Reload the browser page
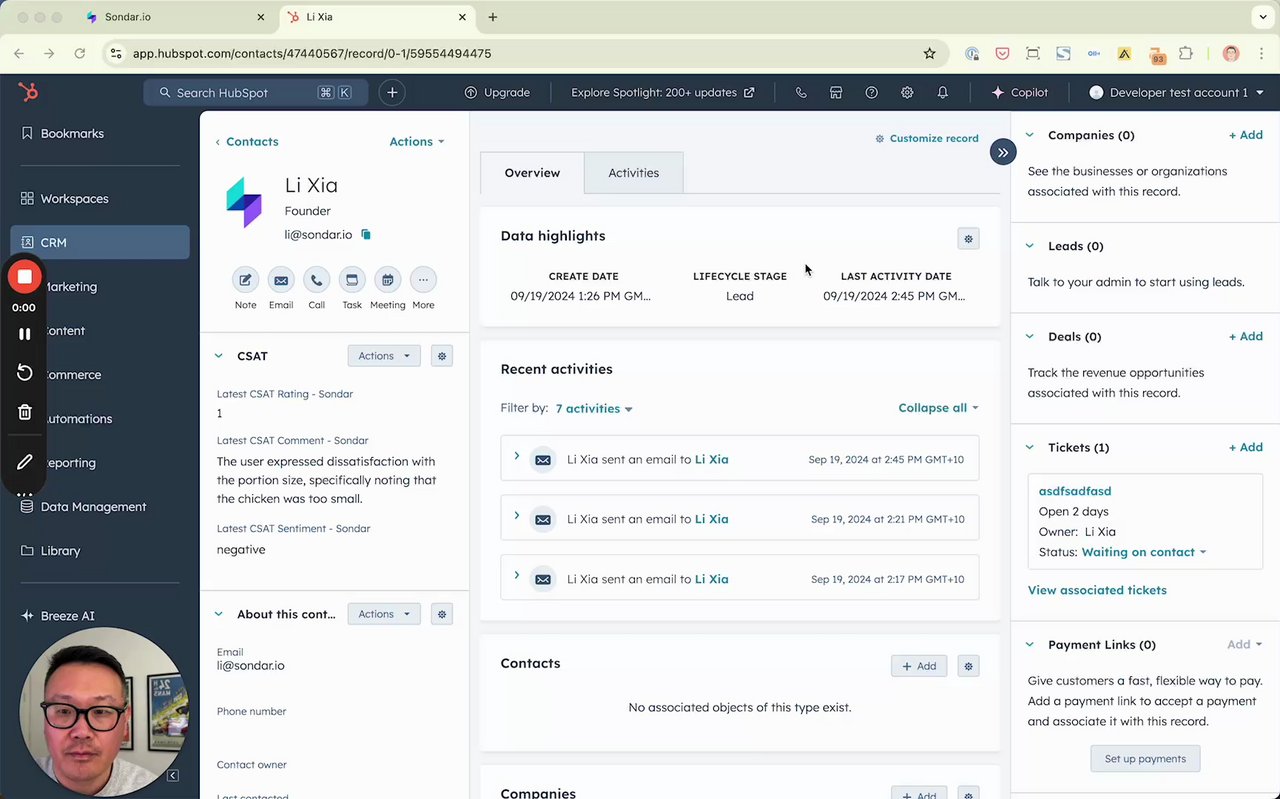This screenshot has width=1280, height=799. pos(80,53)
